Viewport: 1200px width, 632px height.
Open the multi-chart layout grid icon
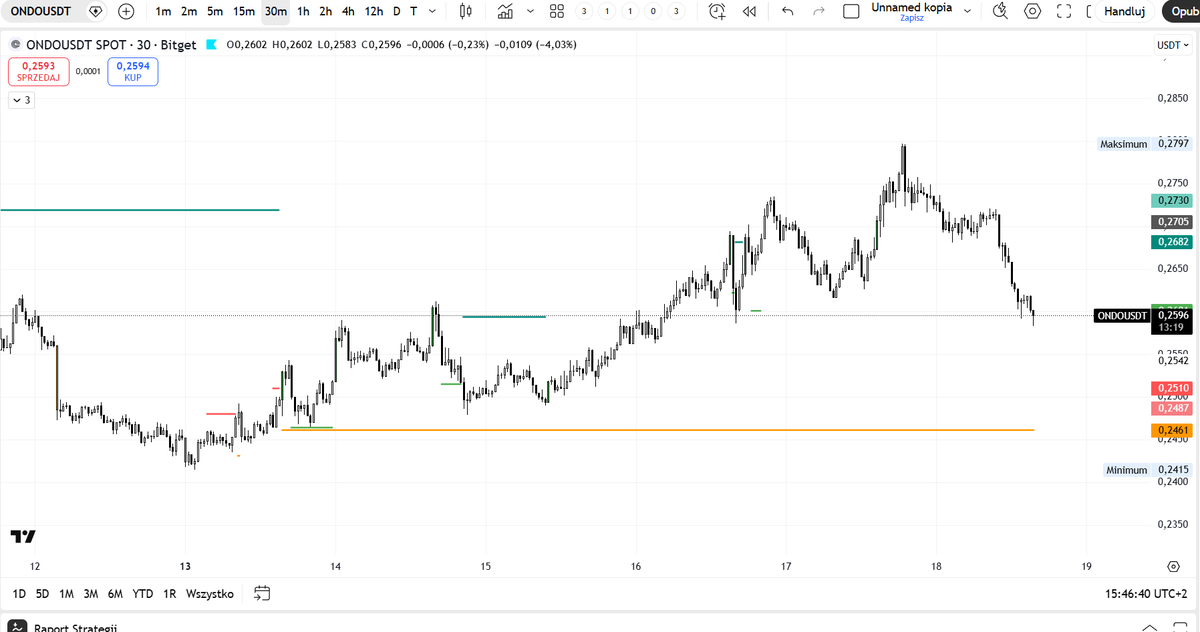(x=557, y=11)
